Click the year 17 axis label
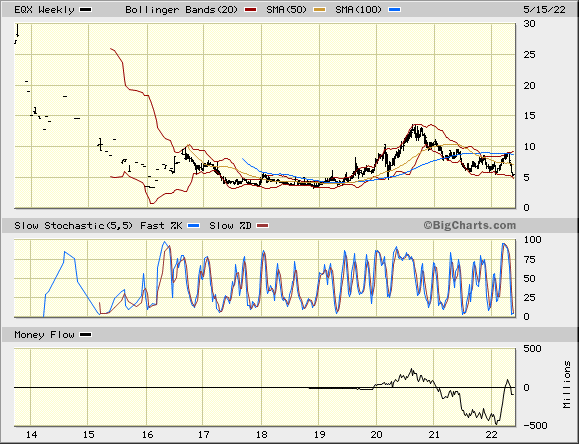579x444 pixels. [x=204, y=435]
